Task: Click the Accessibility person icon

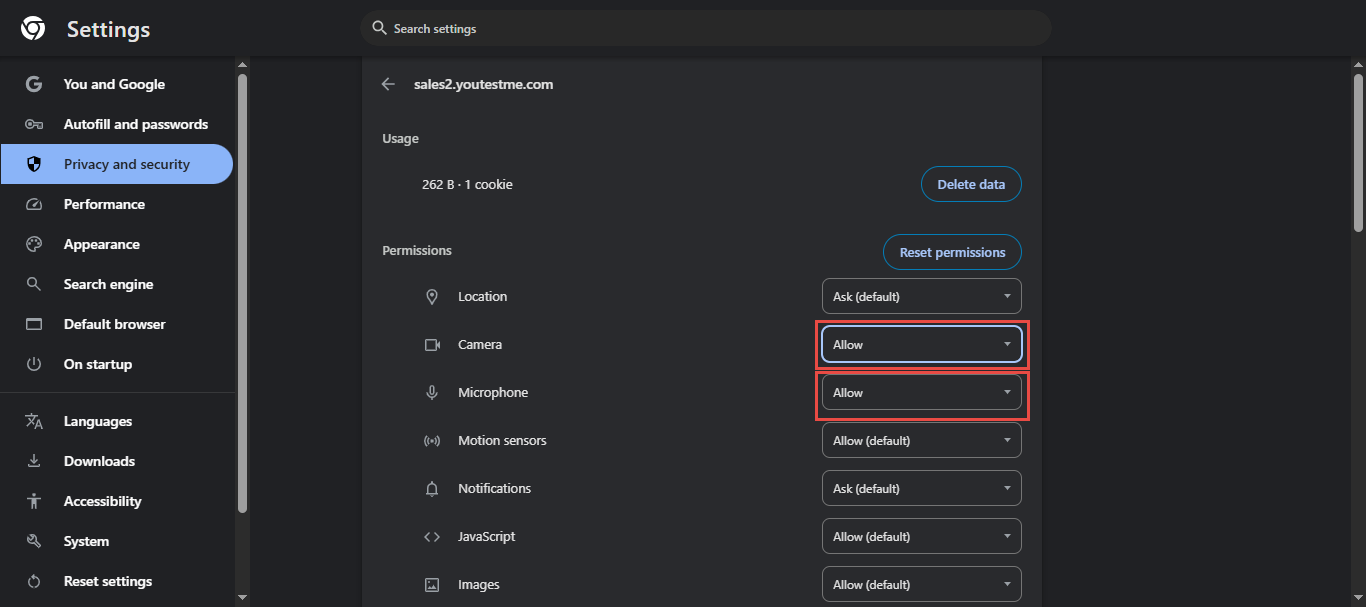Action: (34, 501)
